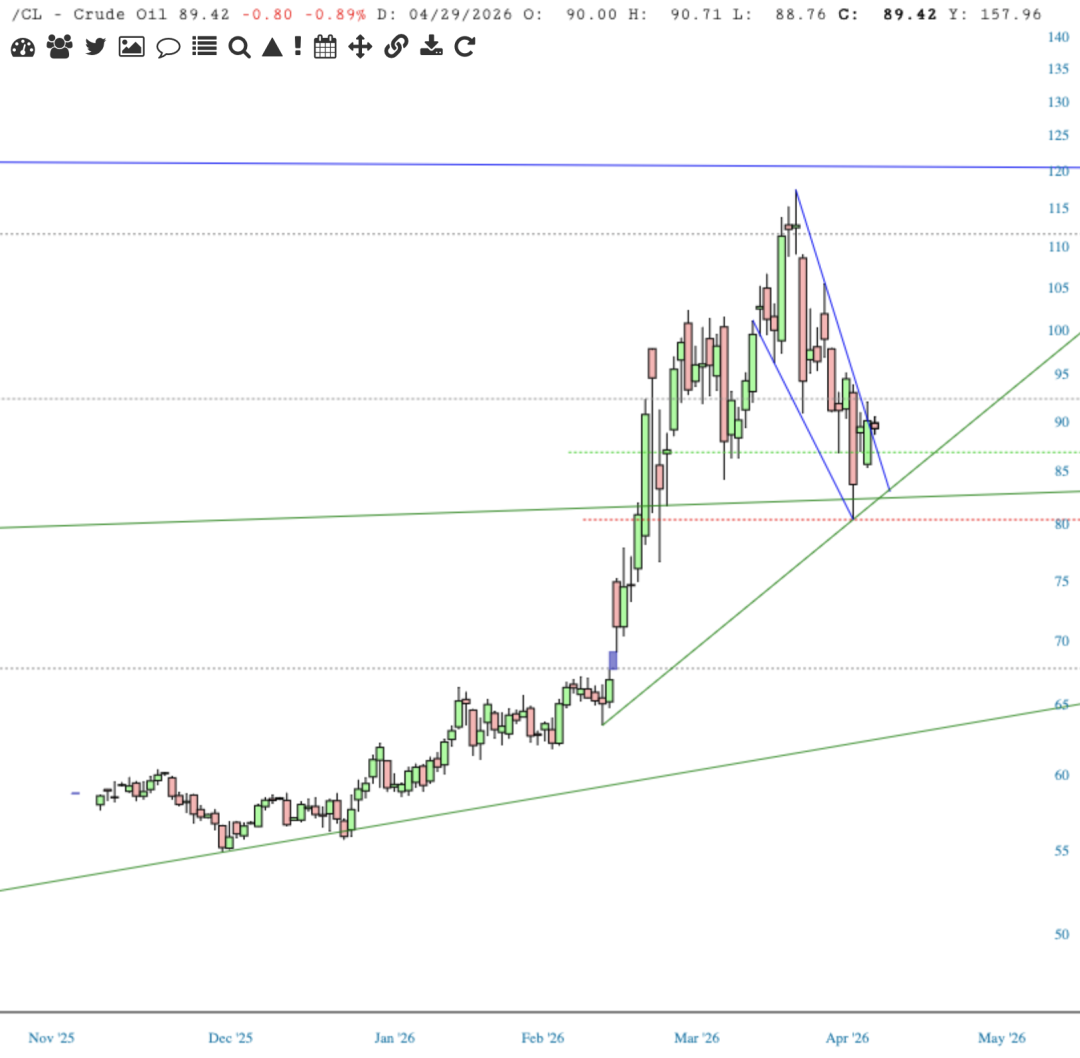Click the 100 price axis label

tap(1058, 331)
